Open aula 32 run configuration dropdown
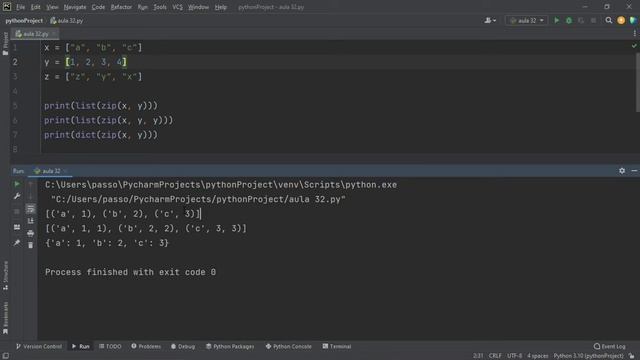This screenshot has height=360, width=640. pyautogui.click(x=527, y=20)
